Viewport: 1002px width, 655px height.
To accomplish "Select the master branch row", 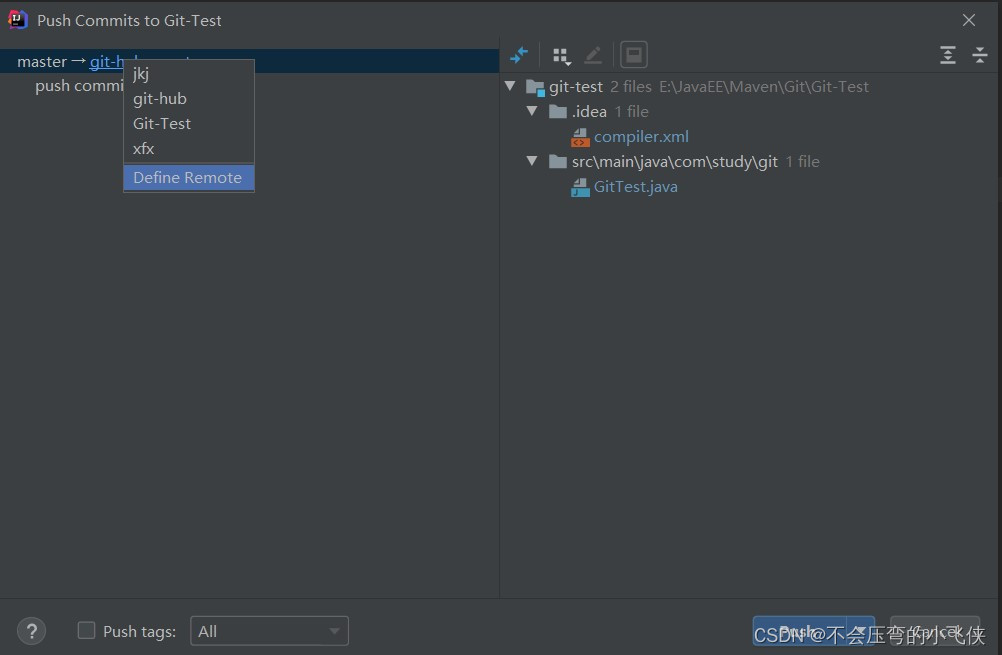I will (x=249, y=61).
